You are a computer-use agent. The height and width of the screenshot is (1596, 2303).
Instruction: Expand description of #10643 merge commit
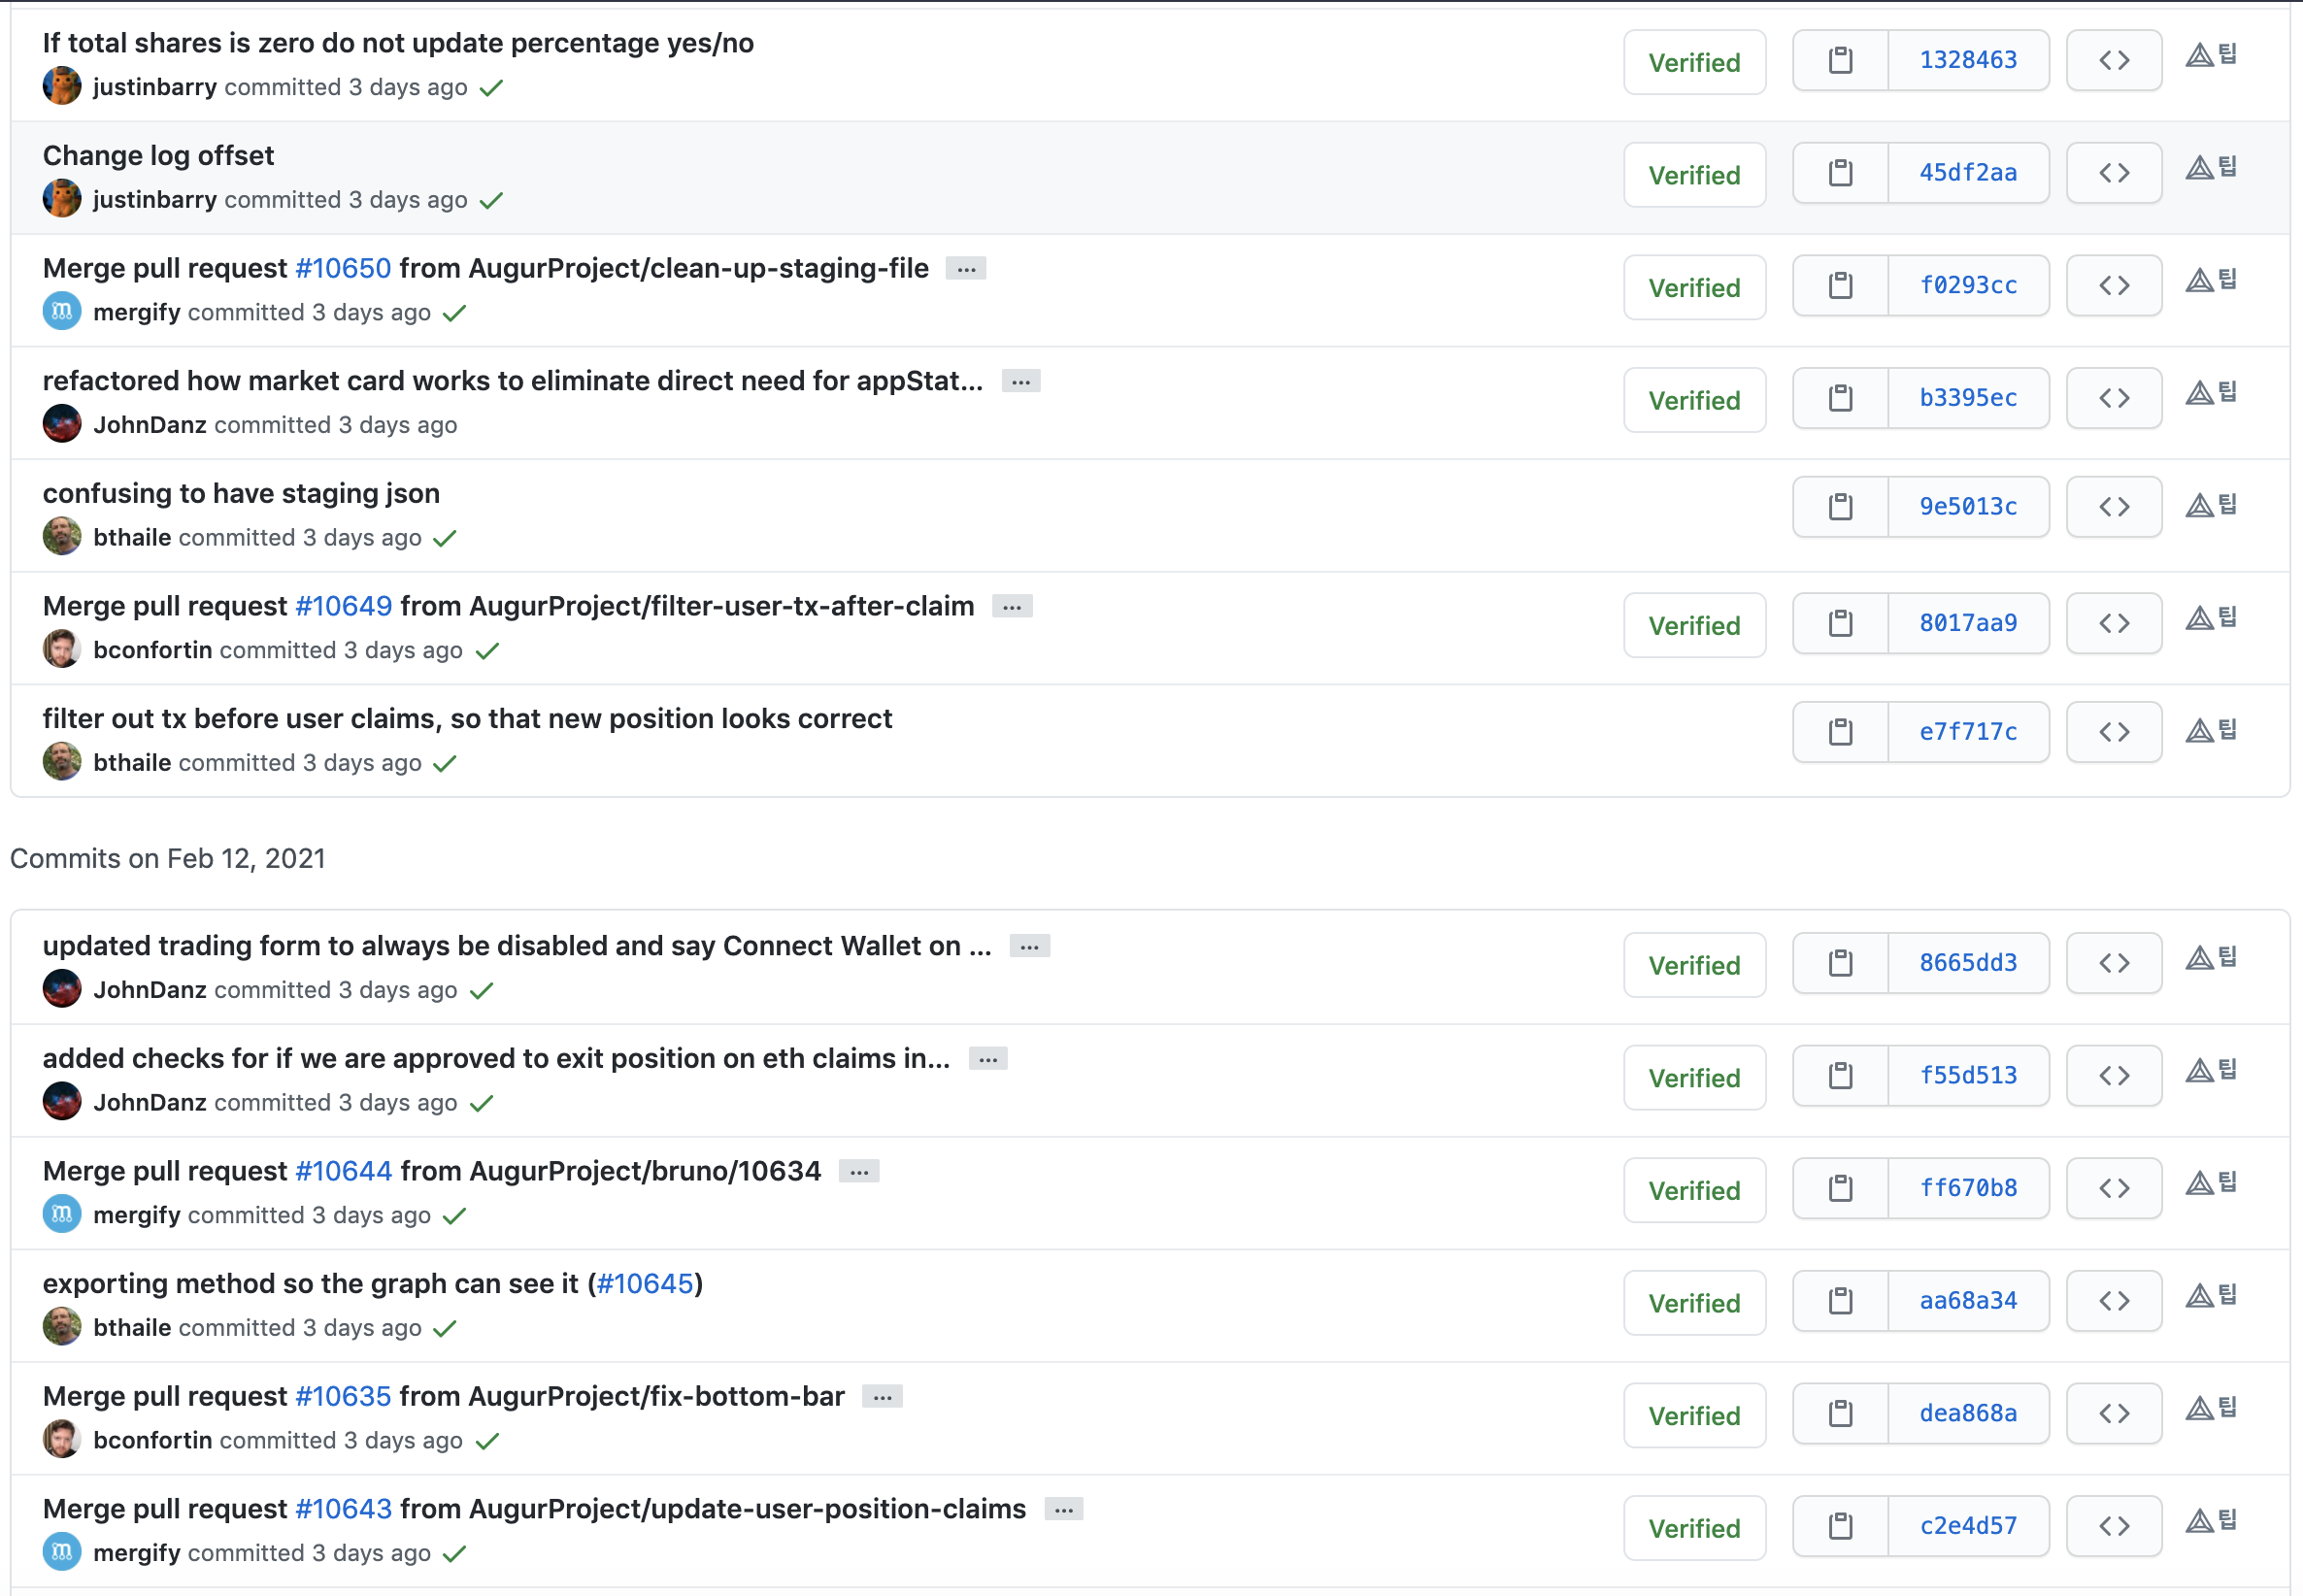[x=1063, y=1510]
